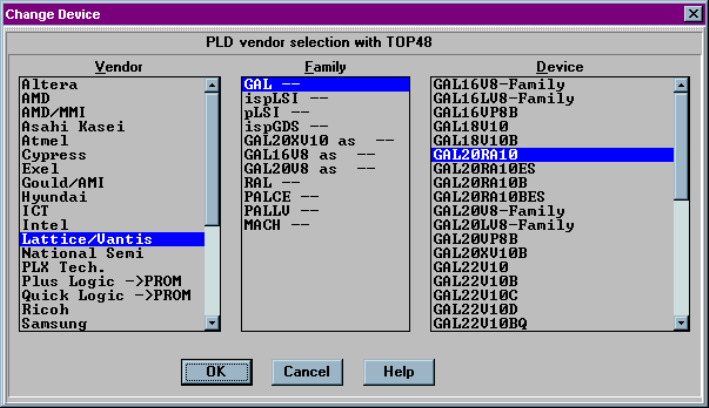Select National Semi vendor
Screen dimensions: 709x408
pyautogui.click(x=112, y=253)
